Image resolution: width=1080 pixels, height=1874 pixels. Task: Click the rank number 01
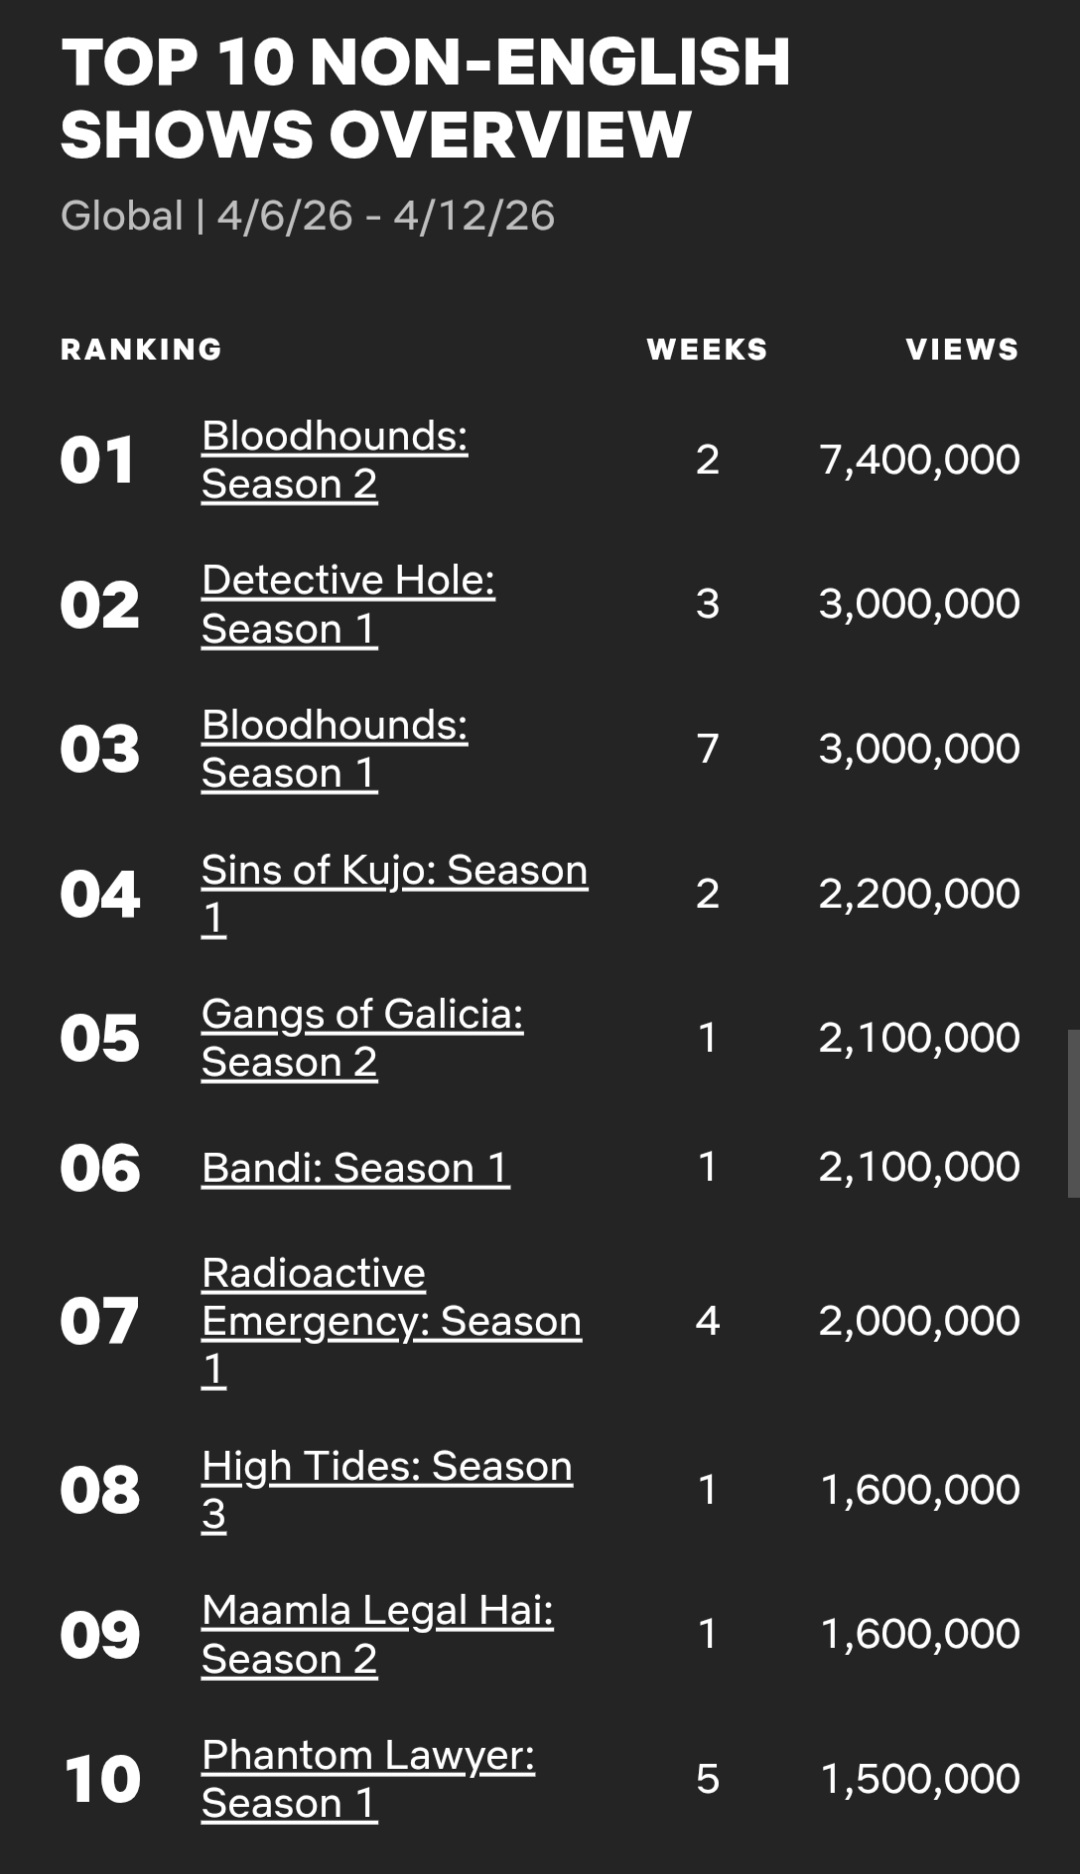[x=97, y=460]
